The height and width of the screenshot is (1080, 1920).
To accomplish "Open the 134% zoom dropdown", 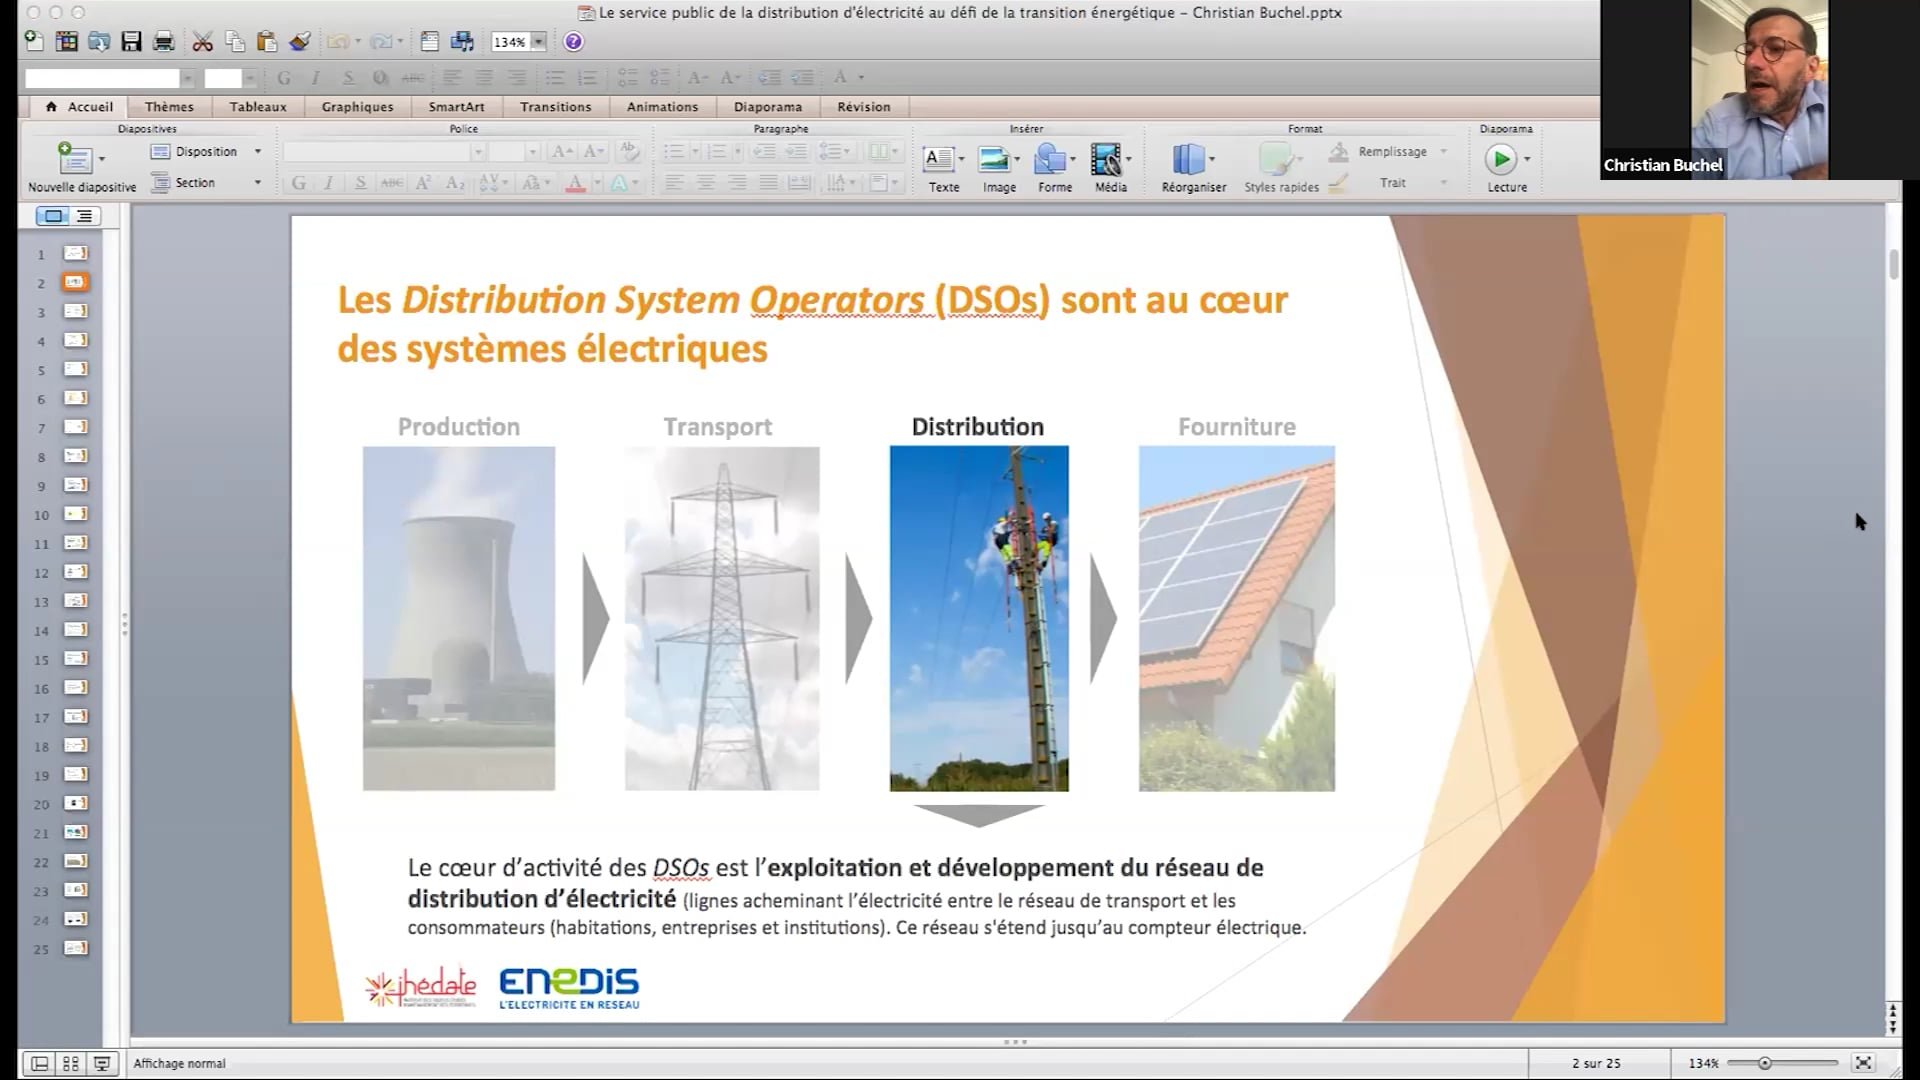I will 539,42.
